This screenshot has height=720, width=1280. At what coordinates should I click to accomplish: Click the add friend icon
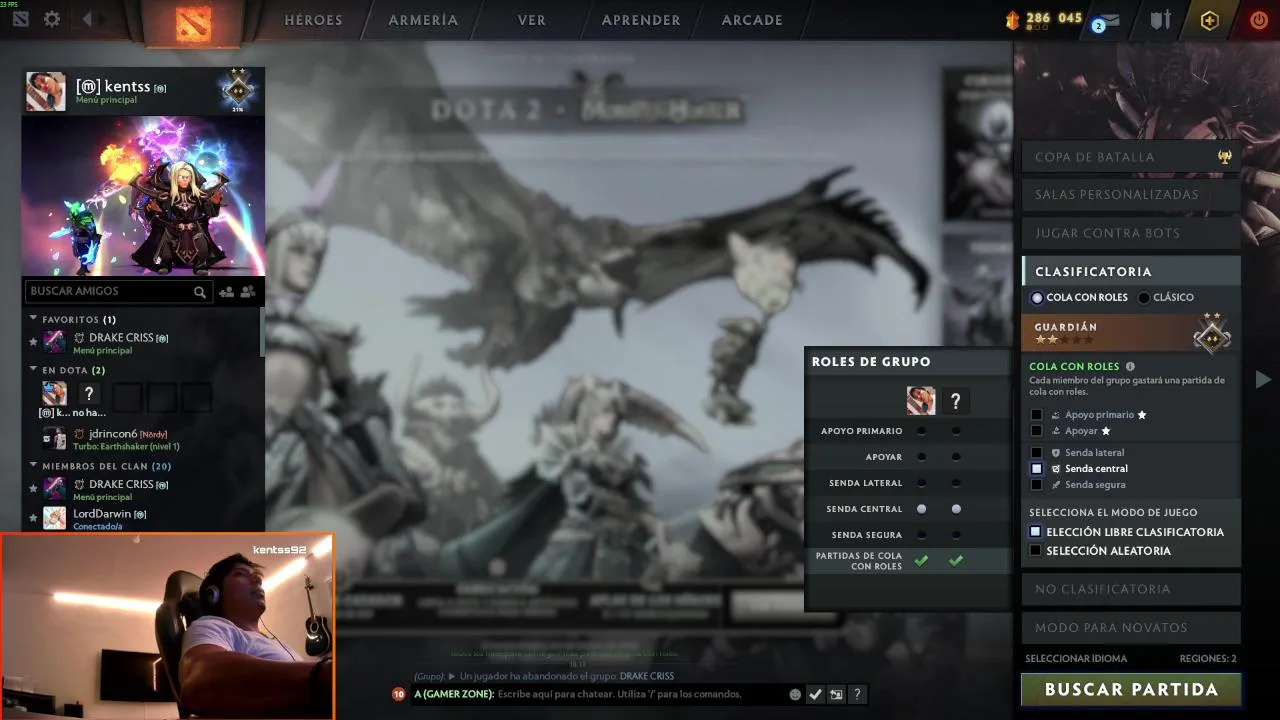click(x=226, y=292)
